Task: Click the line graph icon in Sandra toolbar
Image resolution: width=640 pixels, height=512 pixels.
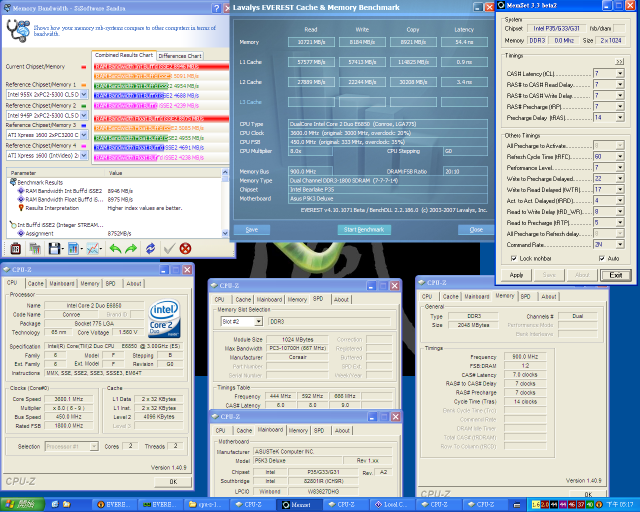Action: (93, 248)
